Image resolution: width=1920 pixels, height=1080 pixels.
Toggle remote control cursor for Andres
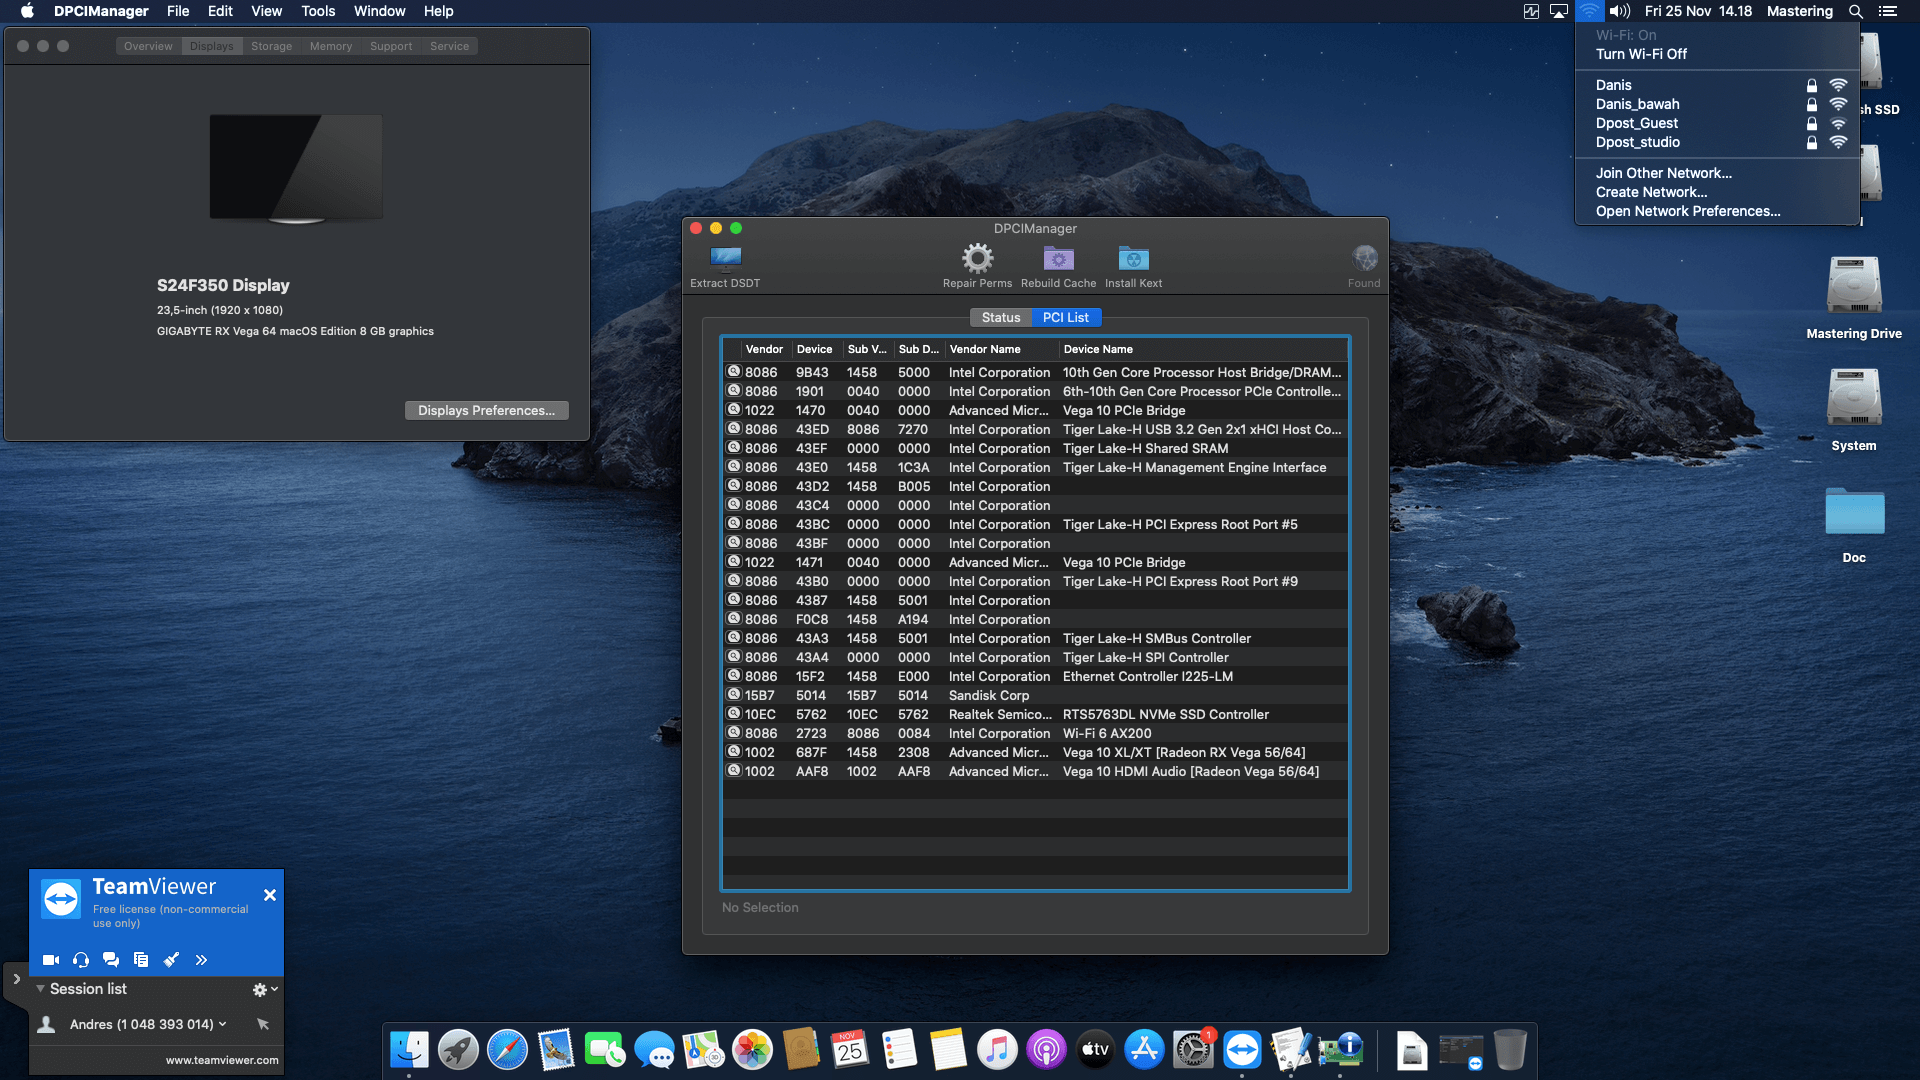coord(263,1024)
